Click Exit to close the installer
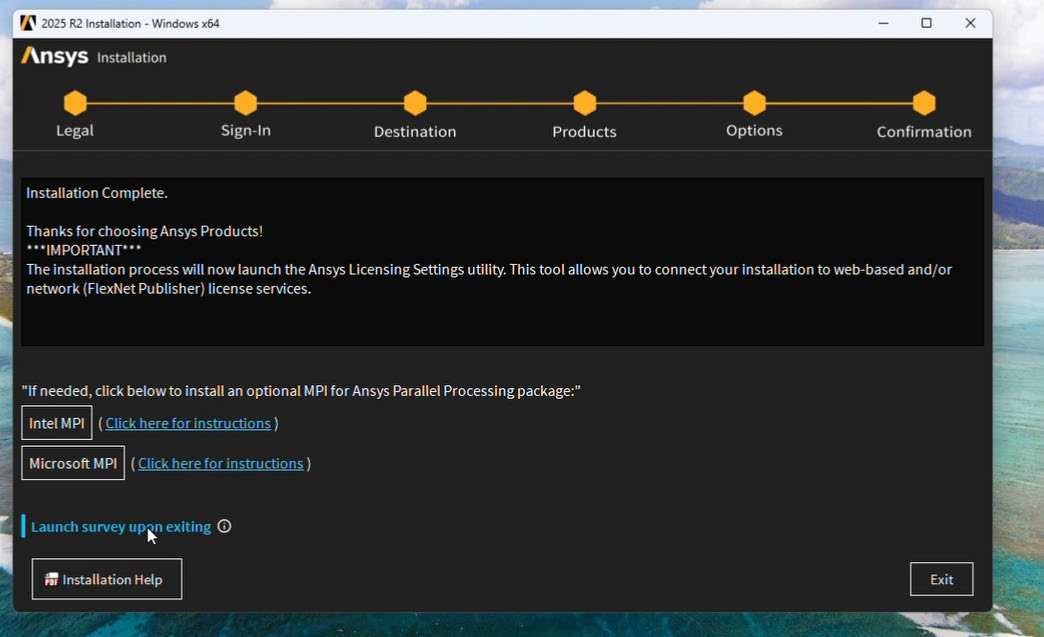 pos(941,579)
